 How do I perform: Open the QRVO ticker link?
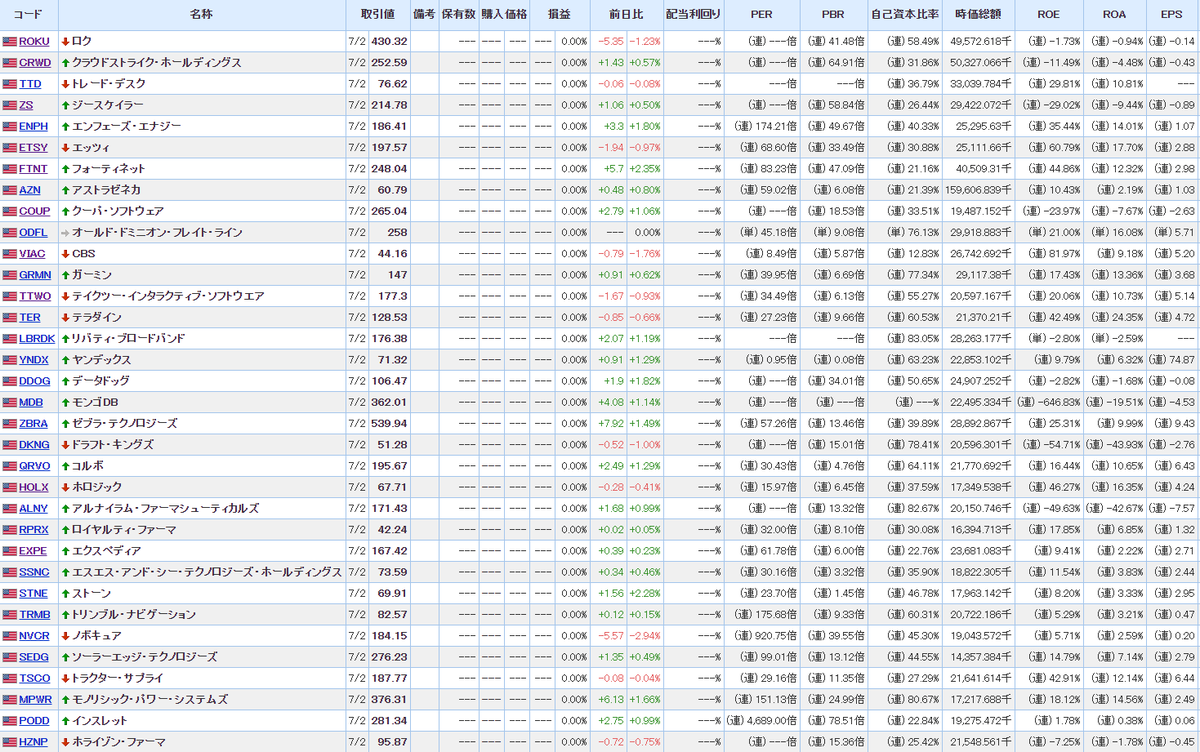[x=34, y=466]
